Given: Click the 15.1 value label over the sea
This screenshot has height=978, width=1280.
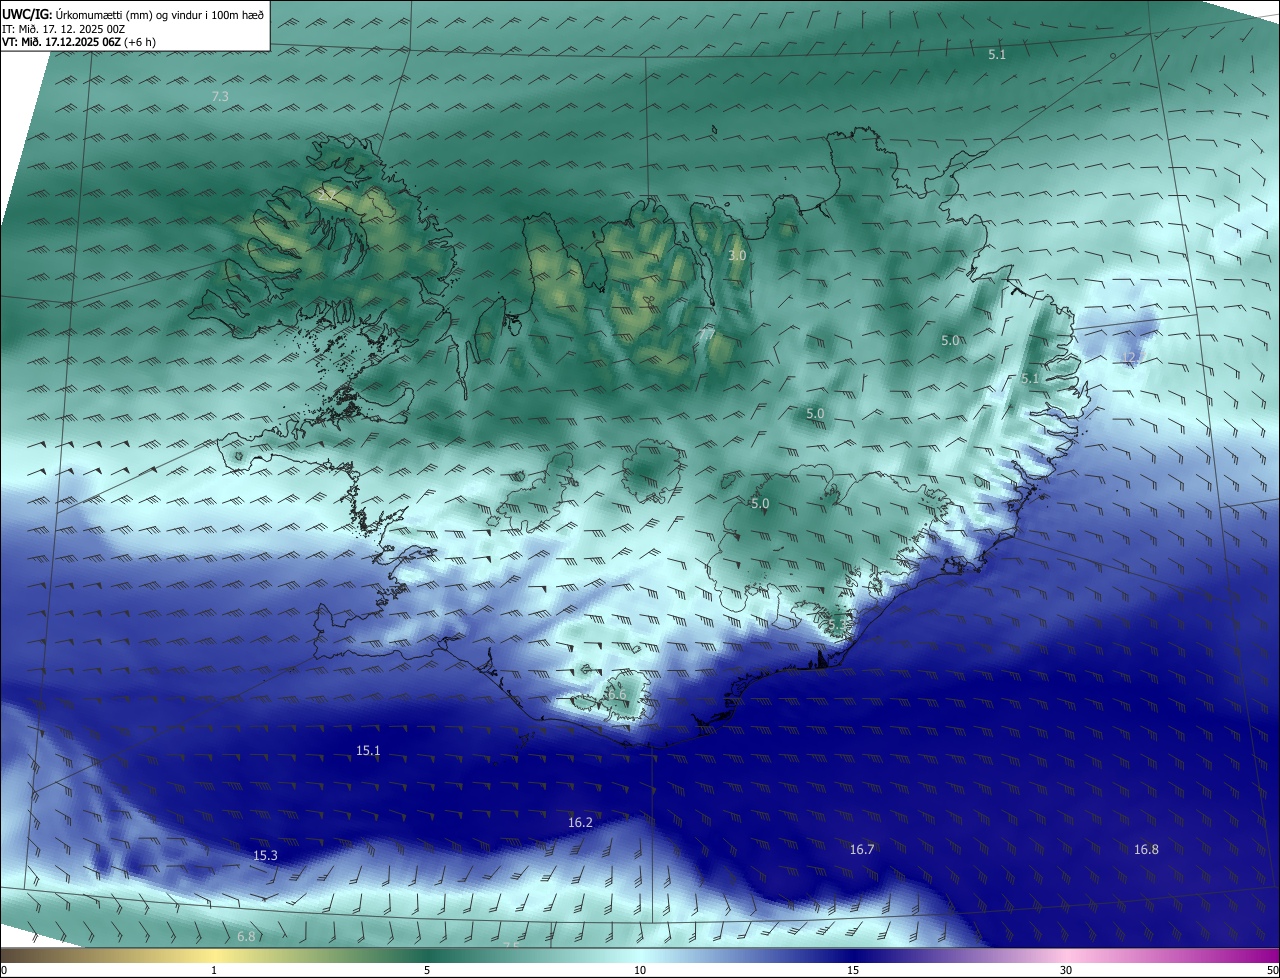Looking at the screenshot, I should tap(368, 750).
